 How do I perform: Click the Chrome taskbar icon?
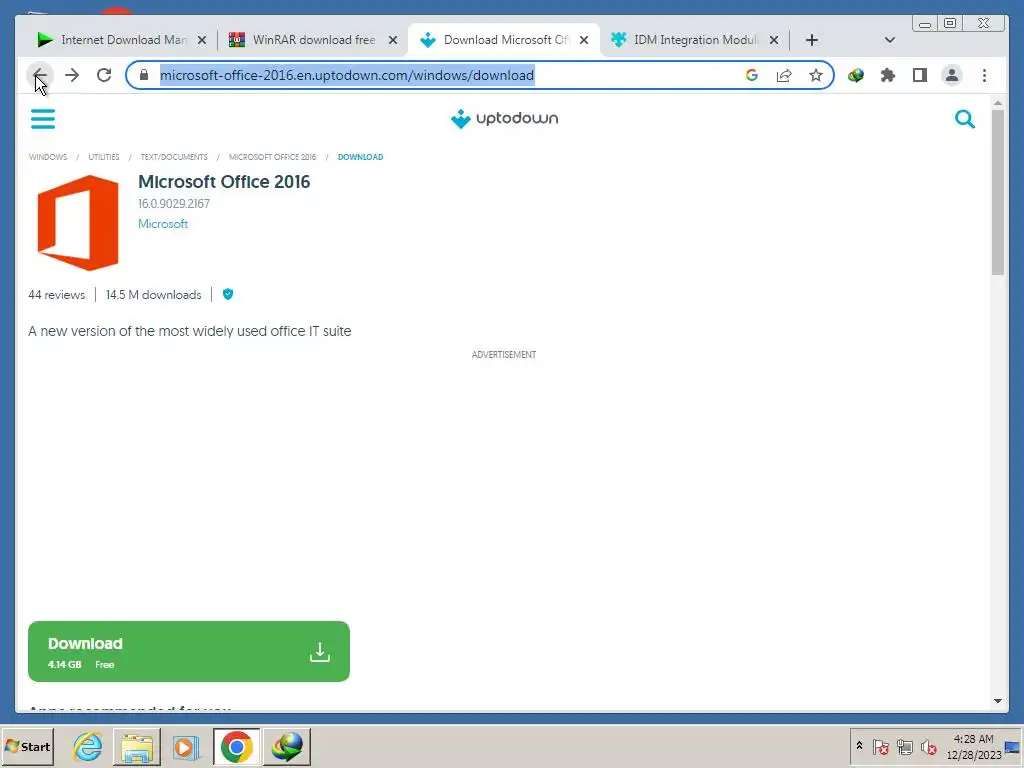tap(236, 747)
